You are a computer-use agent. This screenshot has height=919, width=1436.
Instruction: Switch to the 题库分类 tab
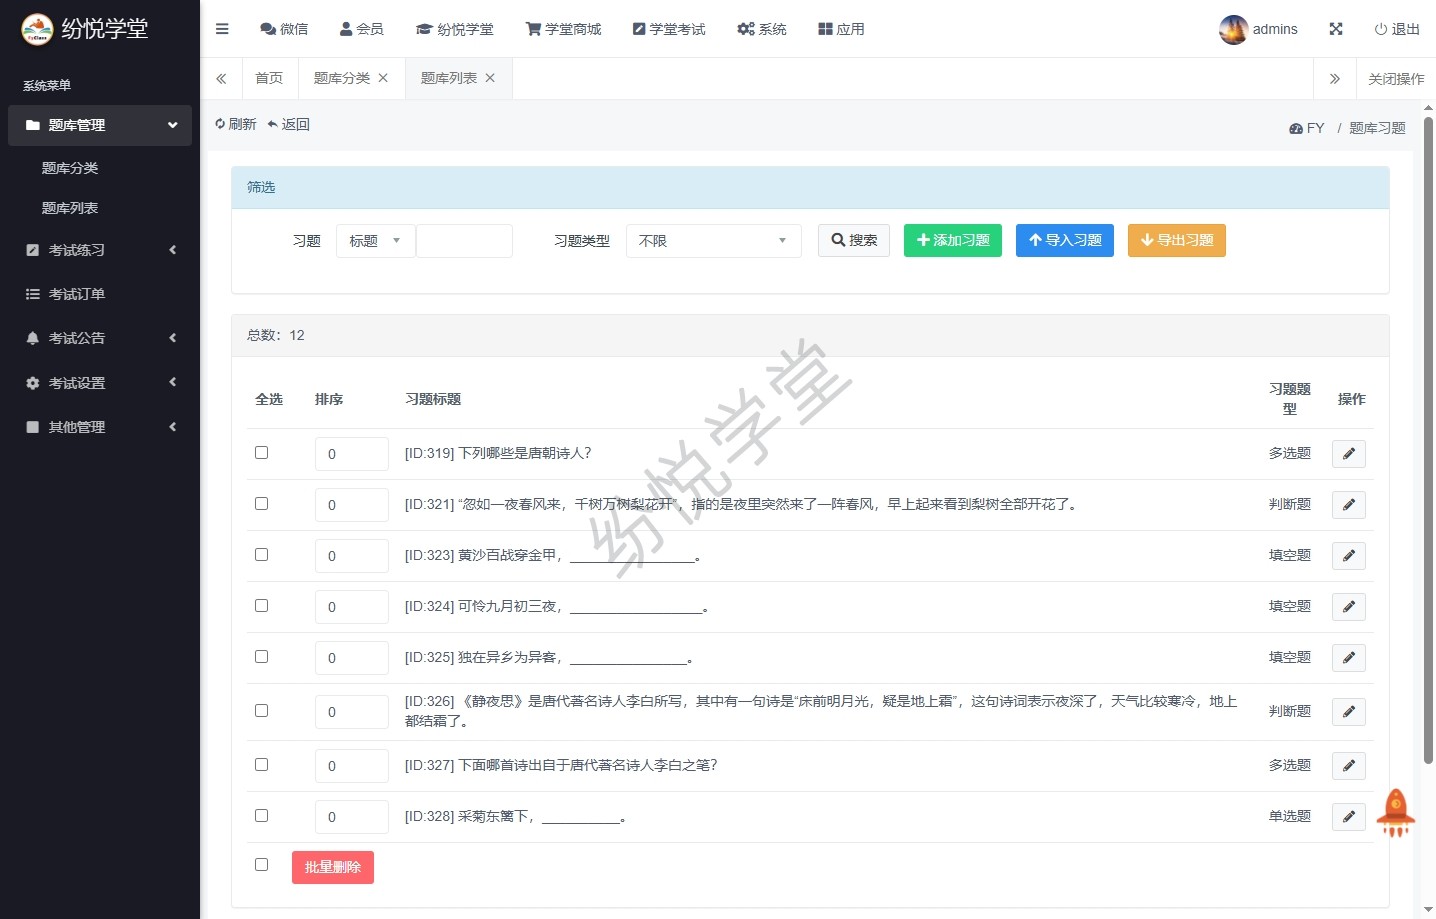click(x=341, y=78)
